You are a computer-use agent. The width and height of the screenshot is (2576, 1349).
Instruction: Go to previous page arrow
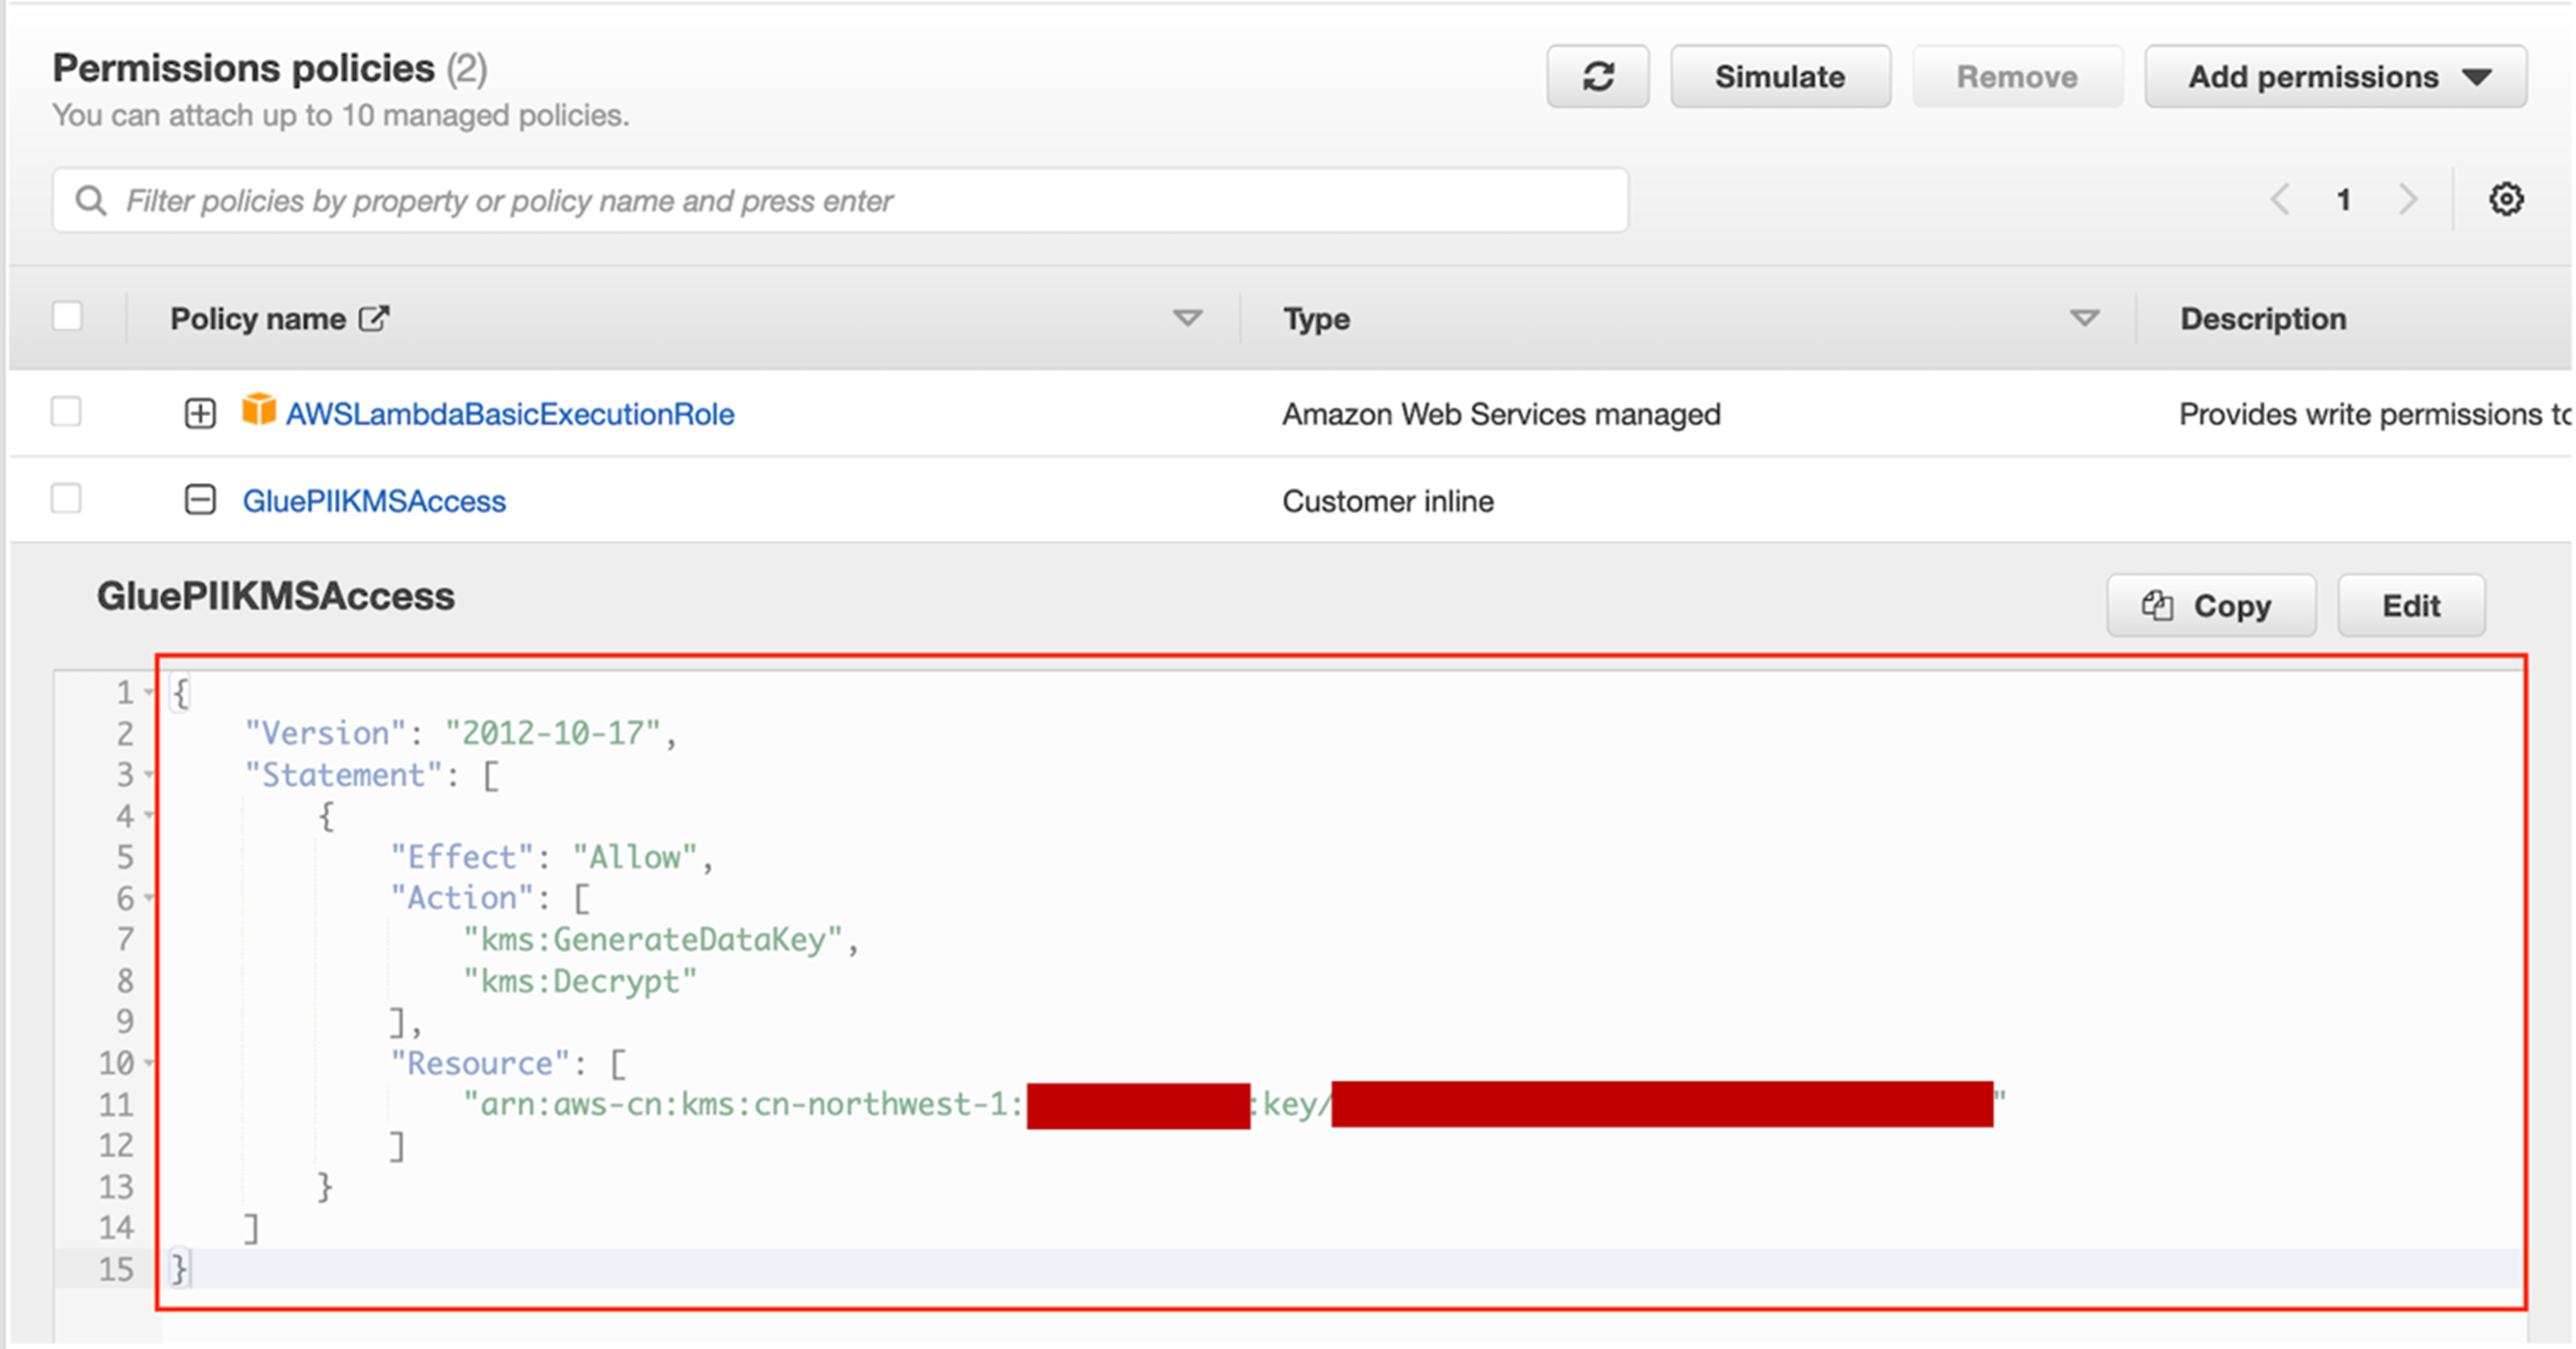pyautogui.click(x=2279, y=200)
